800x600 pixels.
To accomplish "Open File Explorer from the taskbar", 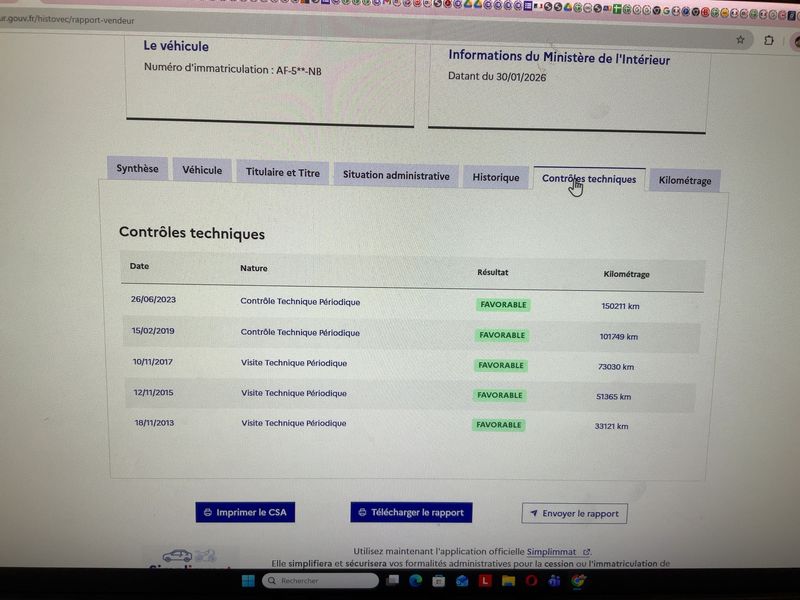I will [508, 581].
